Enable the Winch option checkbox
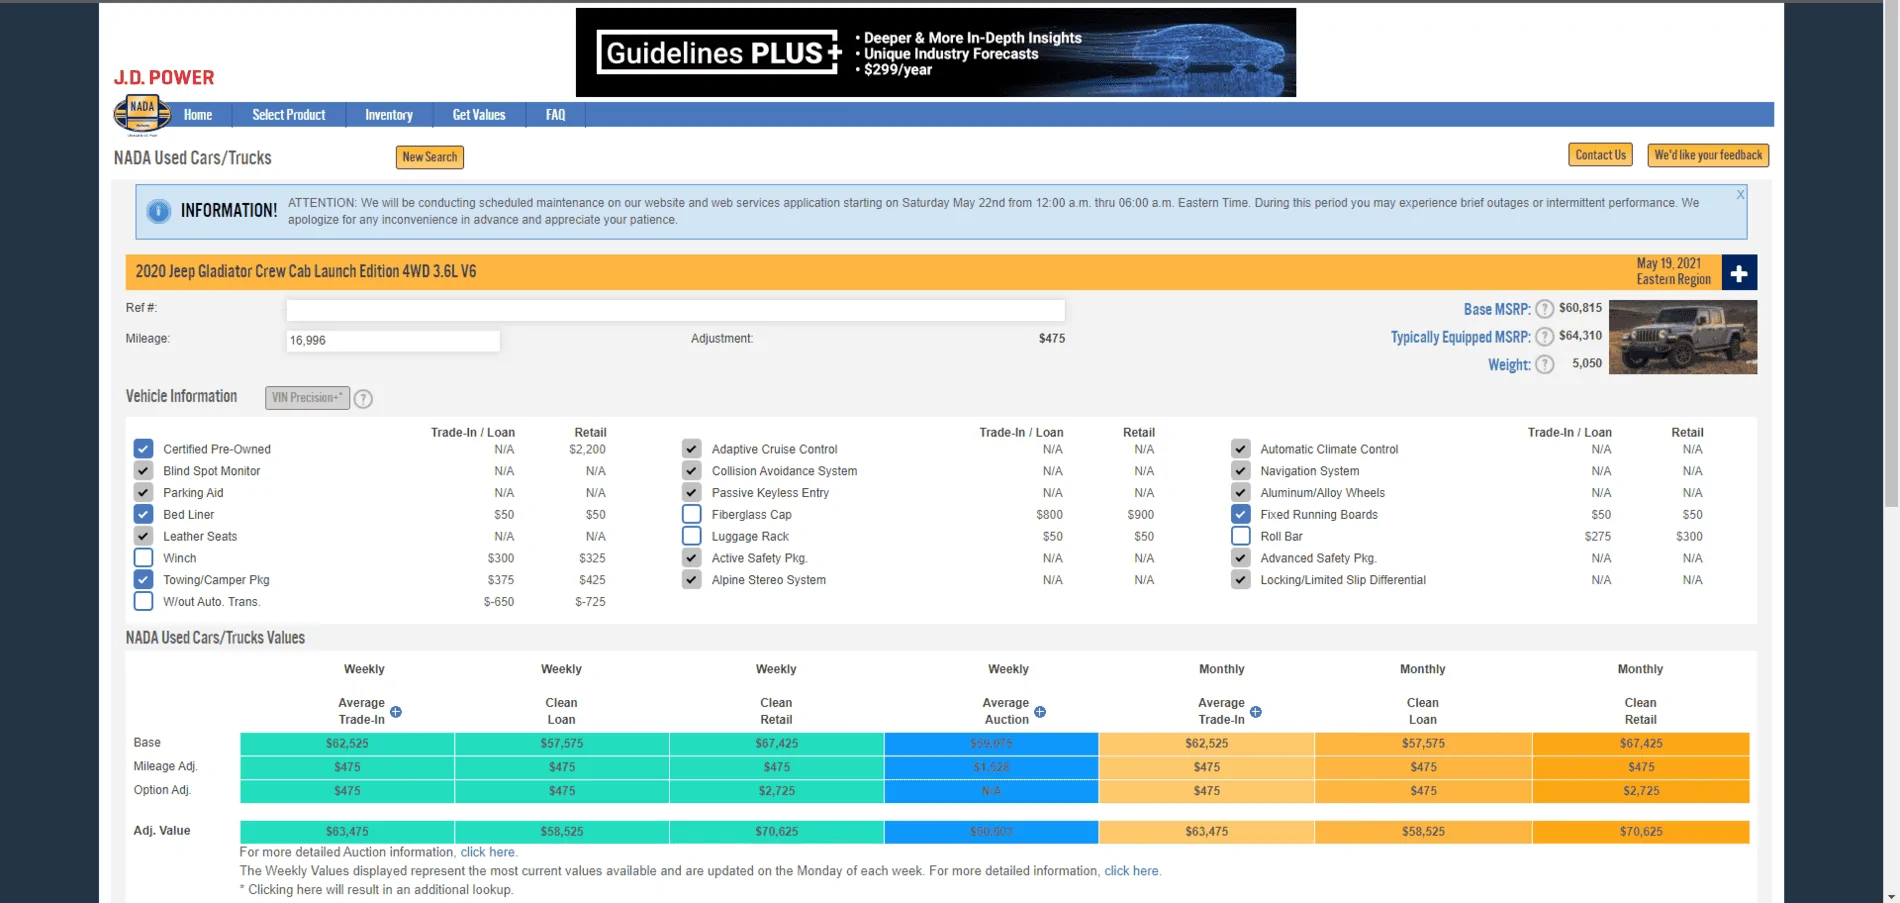The height and width of the screenshot is (903, 1900). [x=143, y=558]
